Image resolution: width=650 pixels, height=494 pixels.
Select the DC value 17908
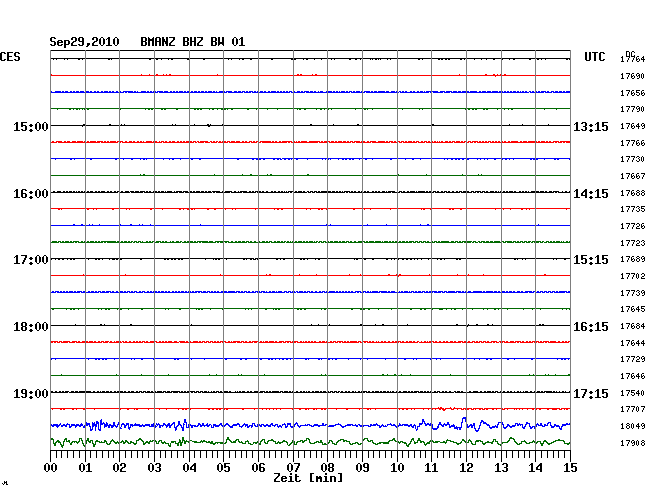[x=633, y=443]
